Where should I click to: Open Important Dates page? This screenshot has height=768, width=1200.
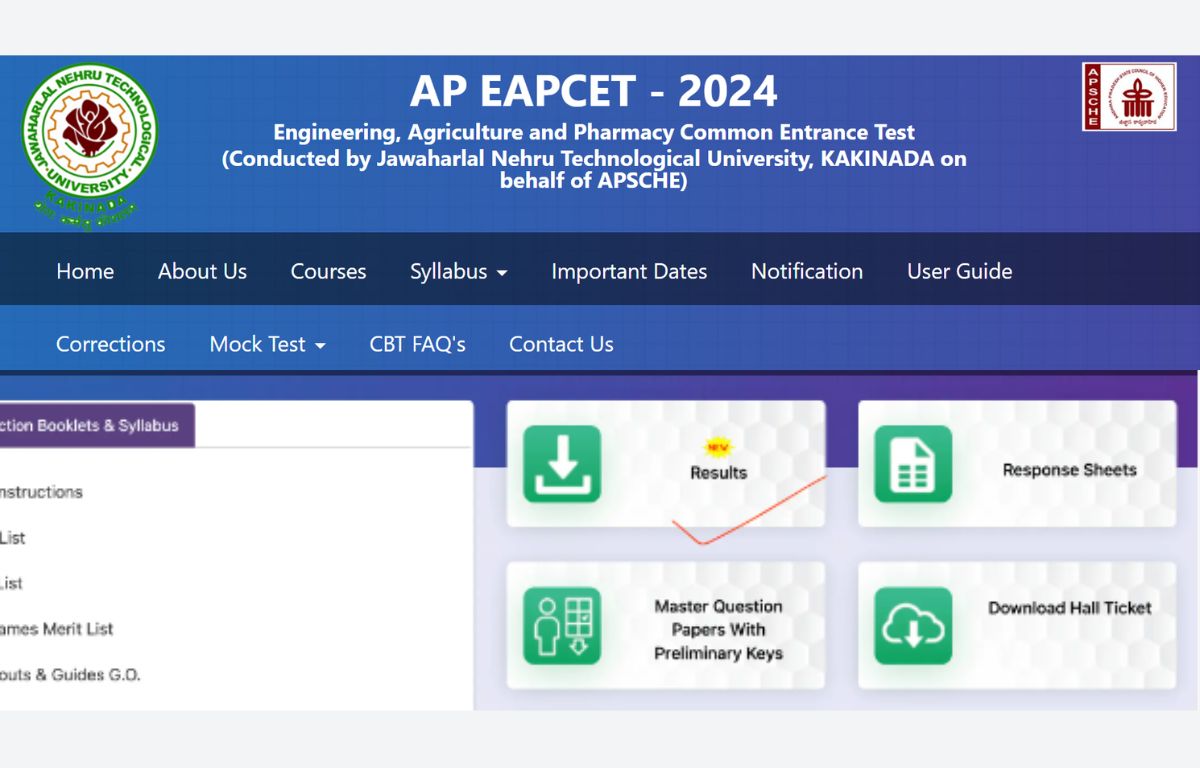pos(629,271)
